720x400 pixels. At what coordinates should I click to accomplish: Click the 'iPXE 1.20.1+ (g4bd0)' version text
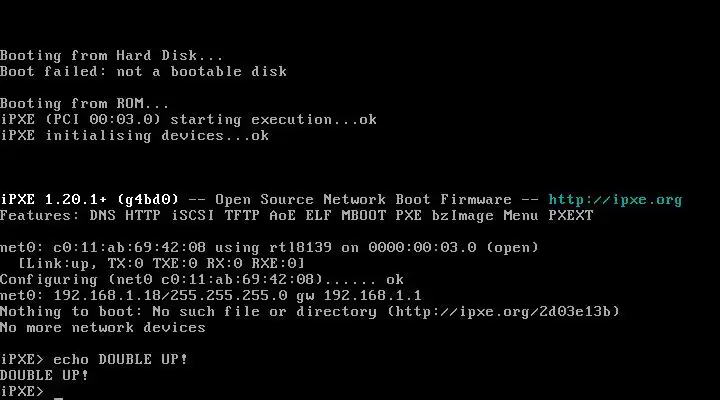pos(89,200)
